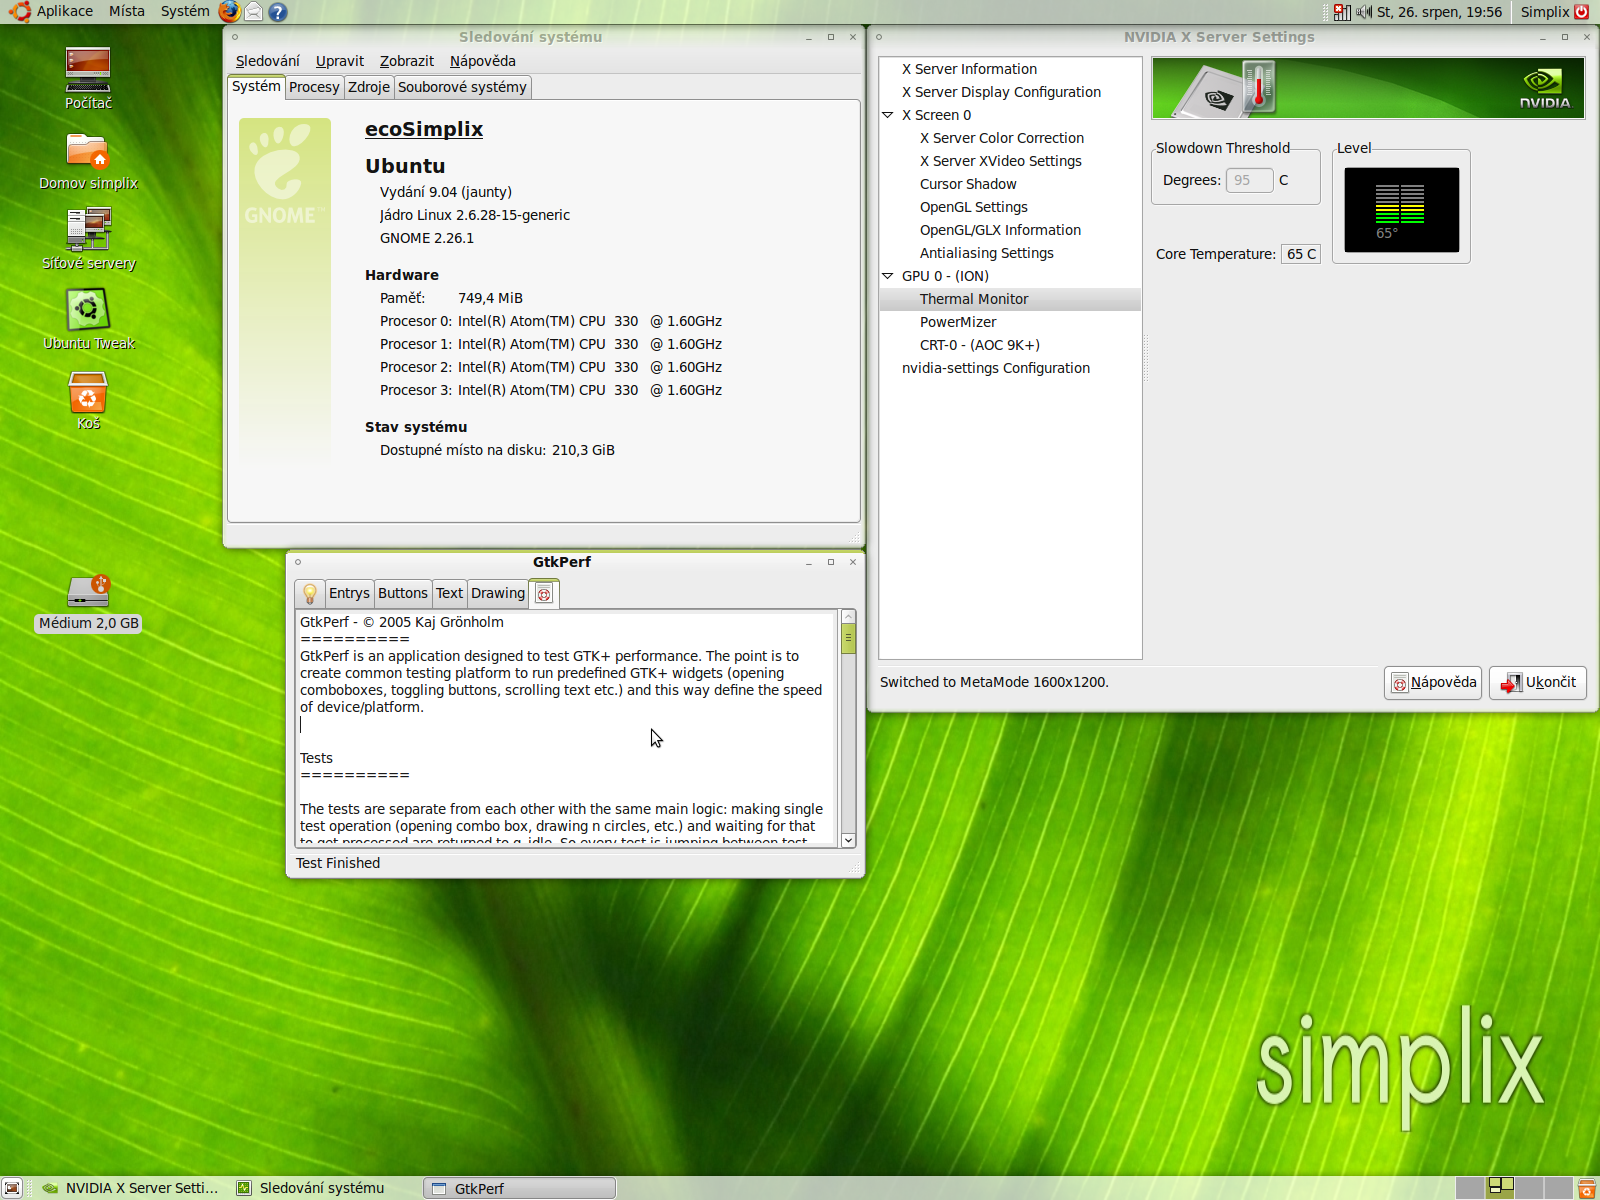
Task: Switch to the Procesy tab
Action: tap(314, 87)
